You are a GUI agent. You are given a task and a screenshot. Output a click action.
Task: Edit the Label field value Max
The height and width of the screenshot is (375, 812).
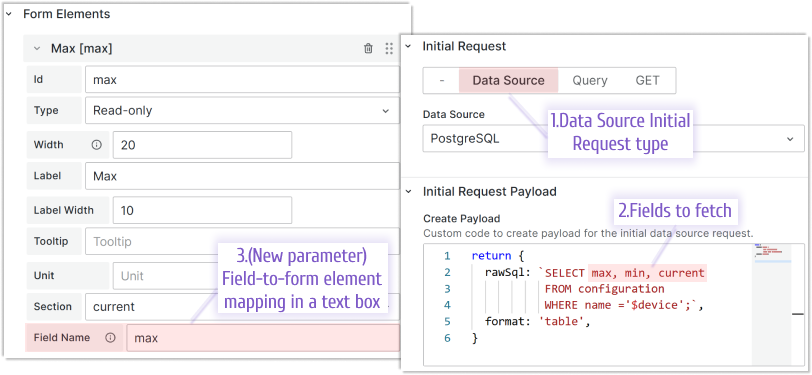coord(242,176)
